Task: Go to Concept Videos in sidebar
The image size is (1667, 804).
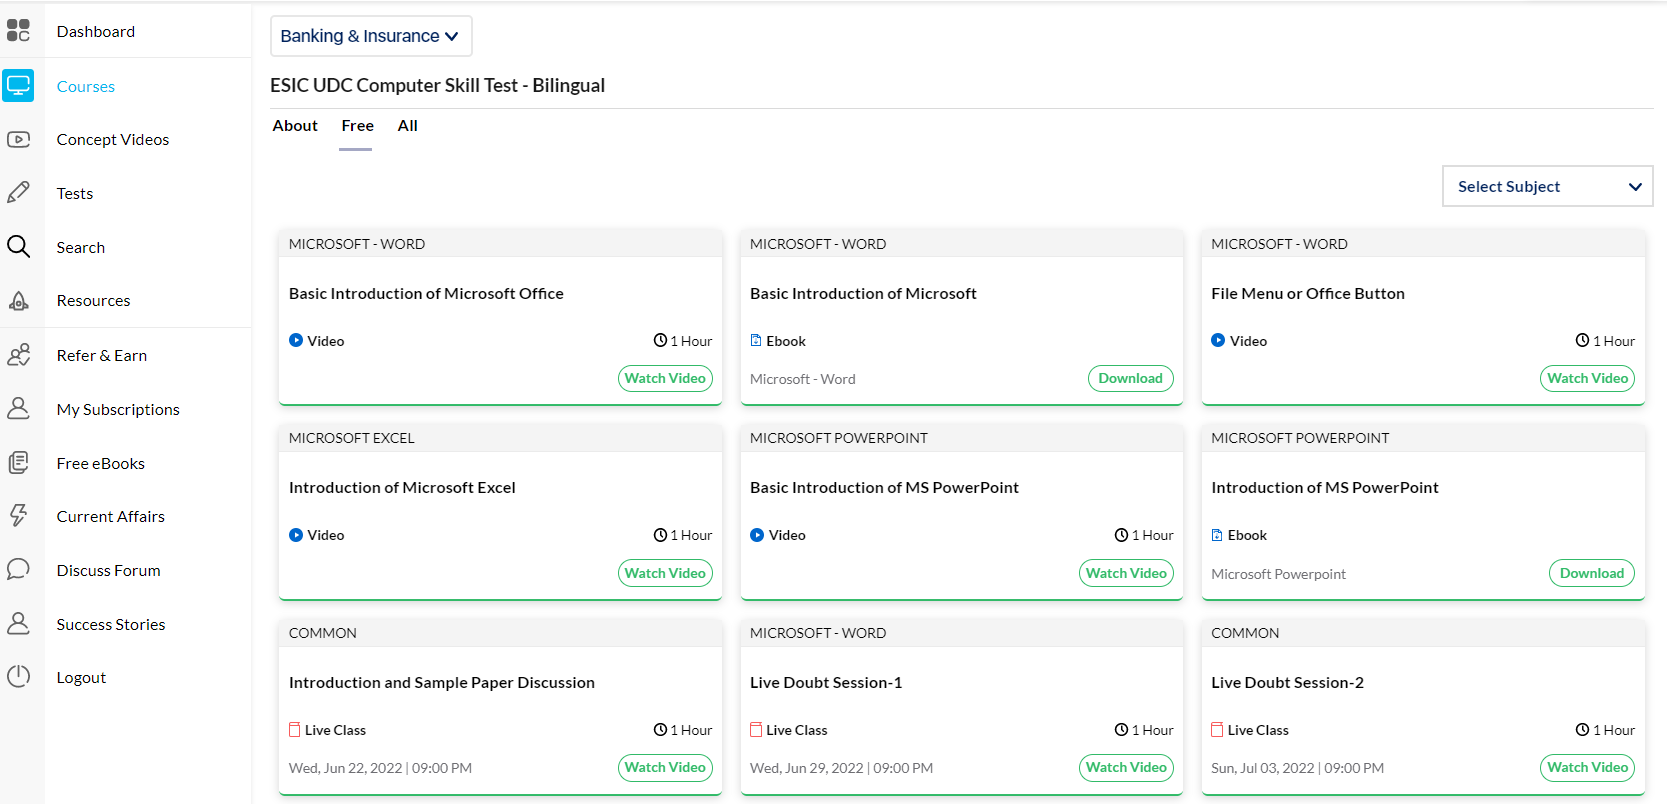Action: (113, 139)
